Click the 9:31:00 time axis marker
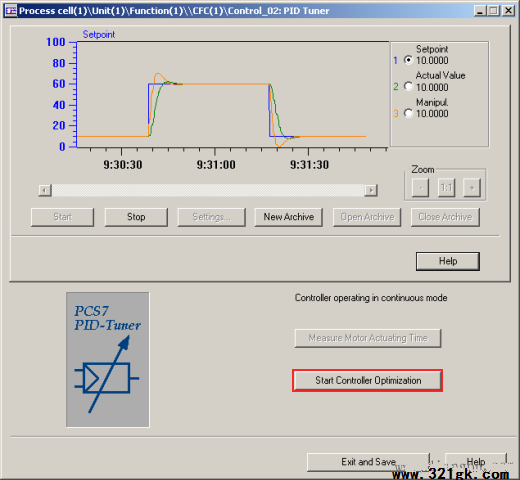Screen dimensions: 520x480 (x=216, y=165)
